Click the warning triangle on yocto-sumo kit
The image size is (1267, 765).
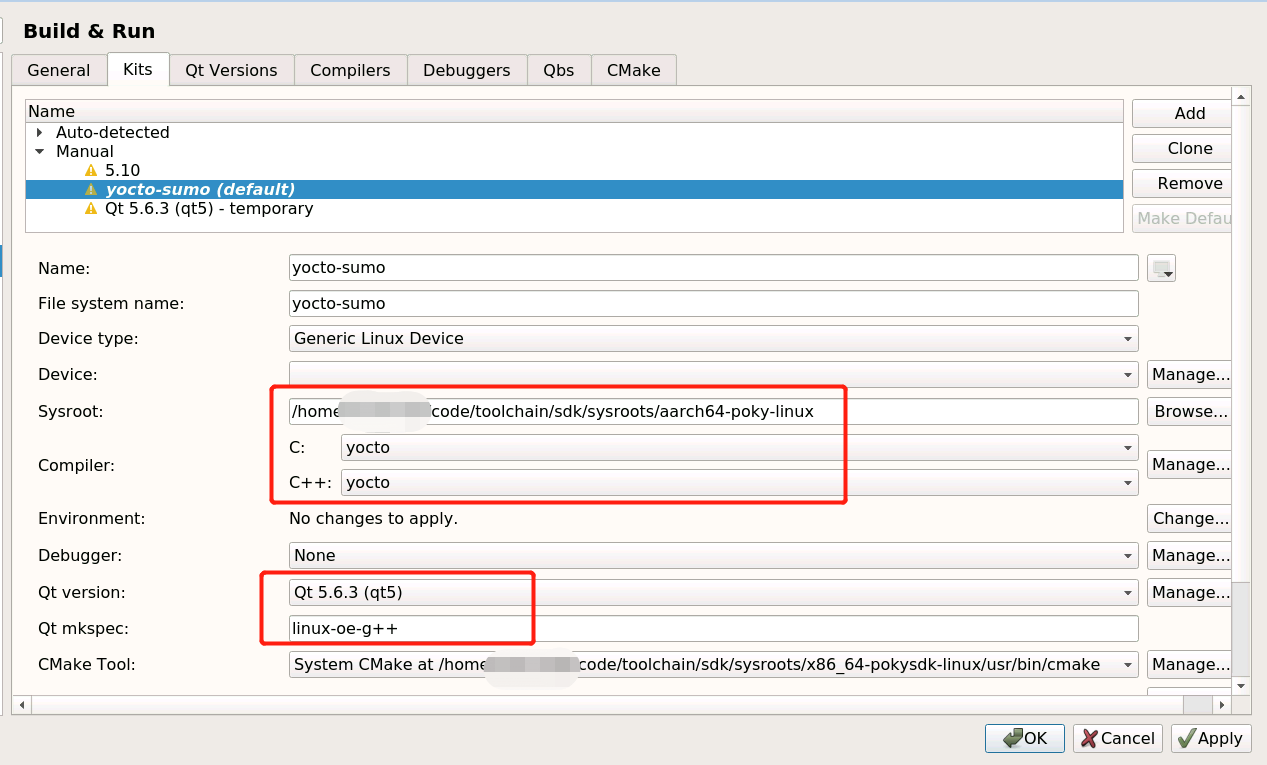(x=92, y=189)
